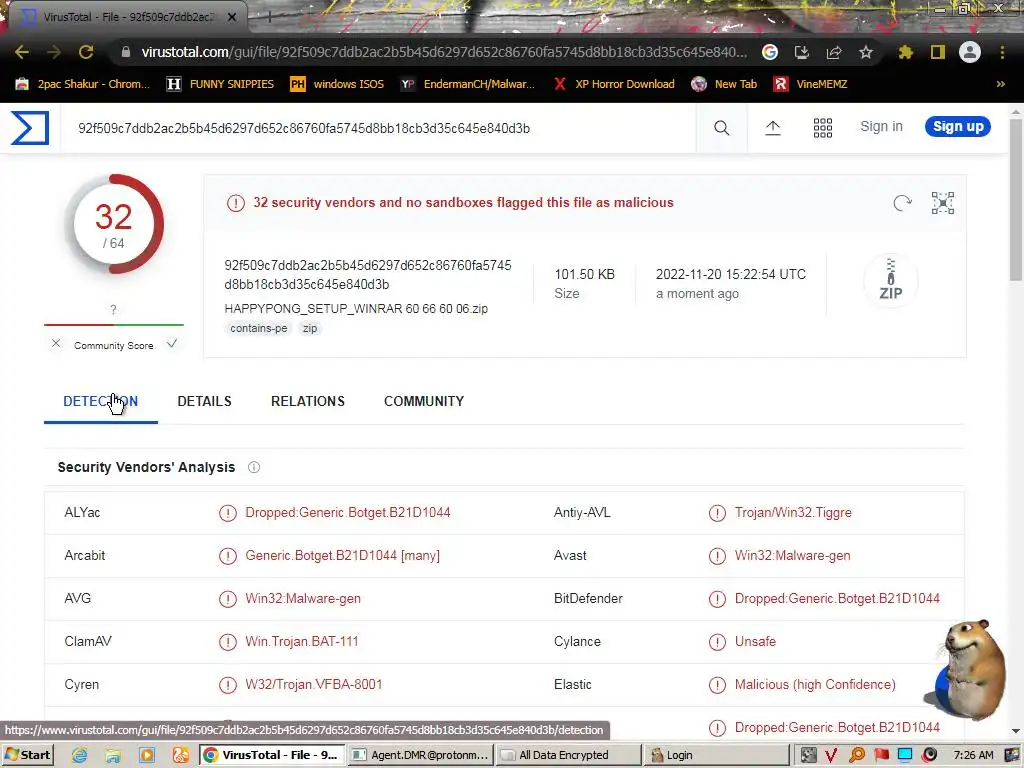This screenshot has width=1024, height=768.
Task: Click the ALYac result Dropped:Generic.Botget.B21D1044
Action: 347,513
